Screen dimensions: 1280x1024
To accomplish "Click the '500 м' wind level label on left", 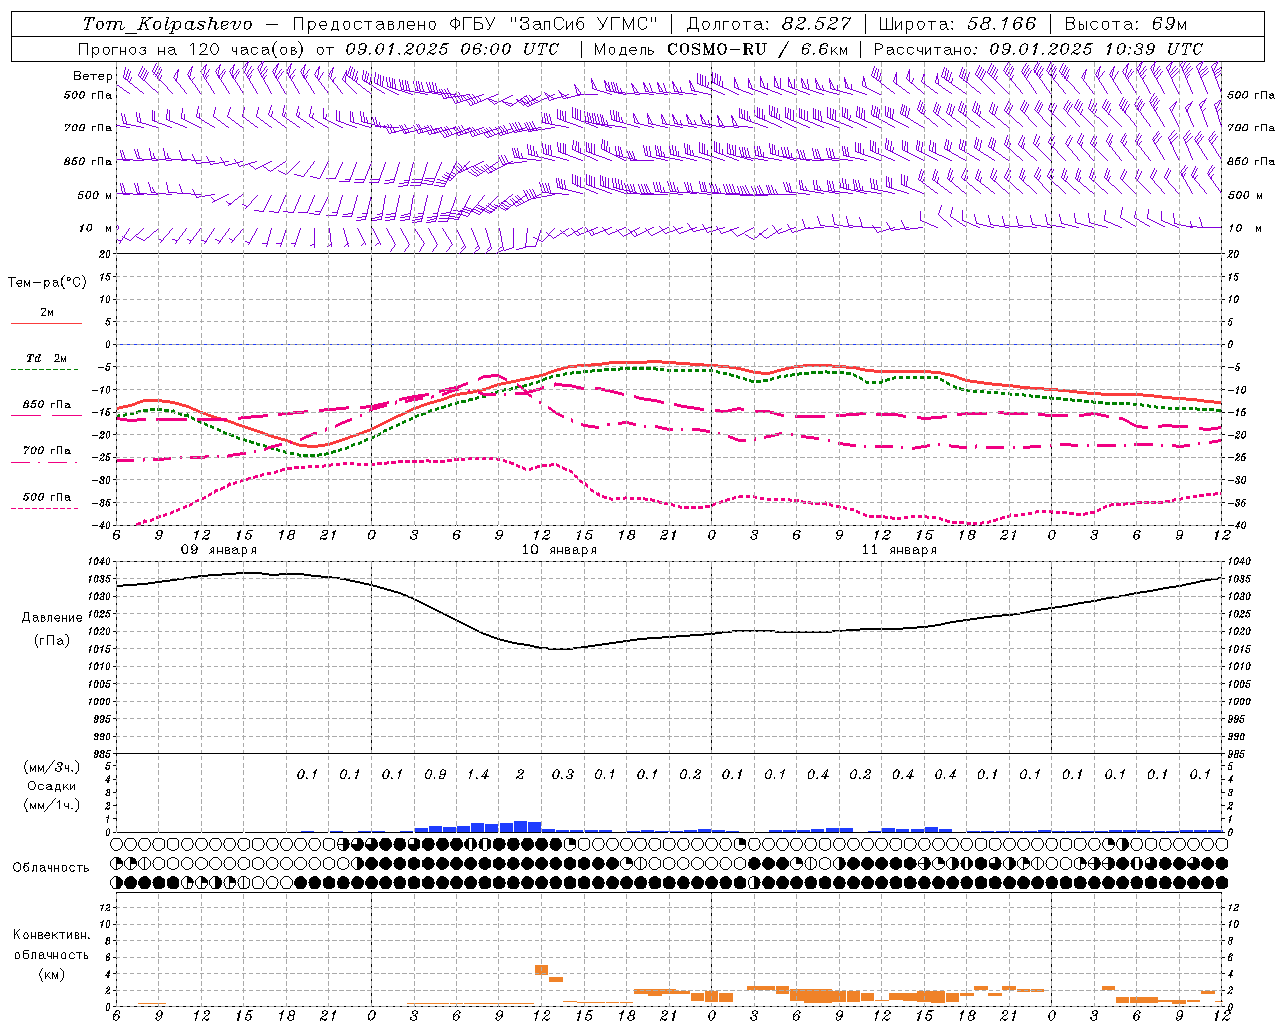I will coord(95,195).
